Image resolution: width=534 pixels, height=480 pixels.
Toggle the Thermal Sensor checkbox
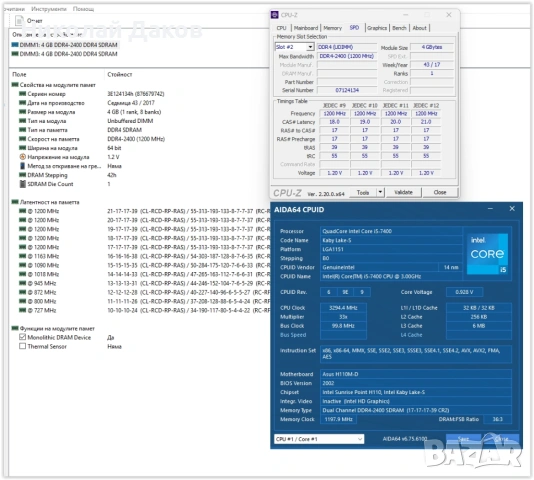coord(22,346)
